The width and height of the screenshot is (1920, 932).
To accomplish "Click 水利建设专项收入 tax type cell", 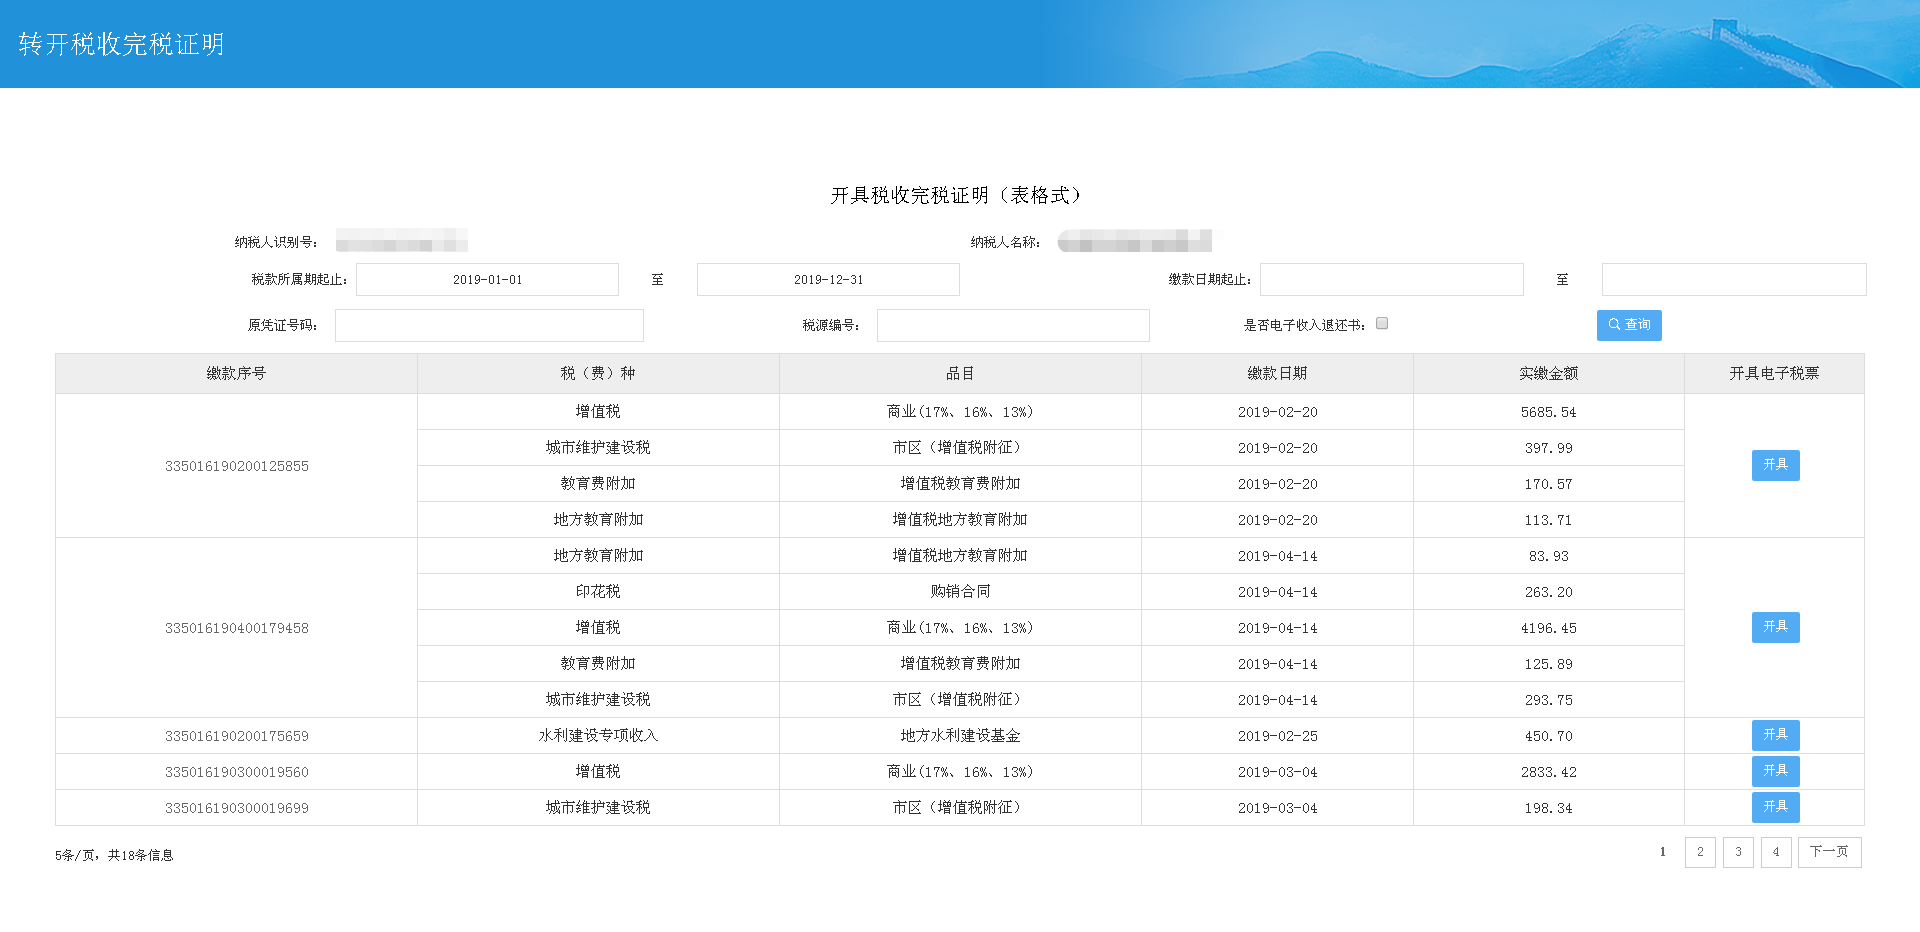I will 598,736.
